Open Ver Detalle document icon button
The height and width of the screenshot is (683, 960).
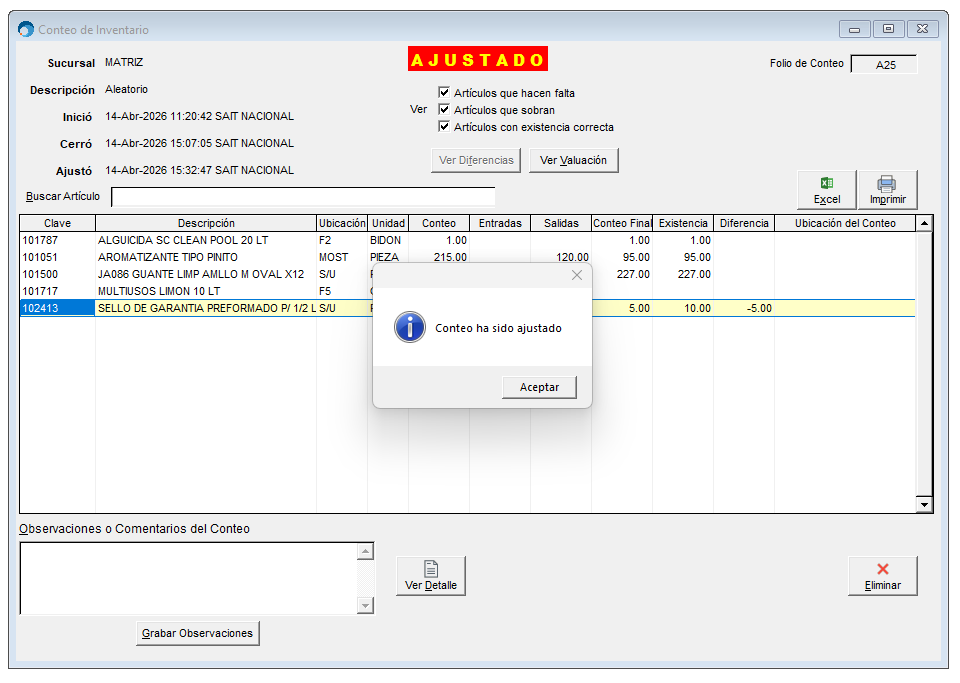click(431, 575)
